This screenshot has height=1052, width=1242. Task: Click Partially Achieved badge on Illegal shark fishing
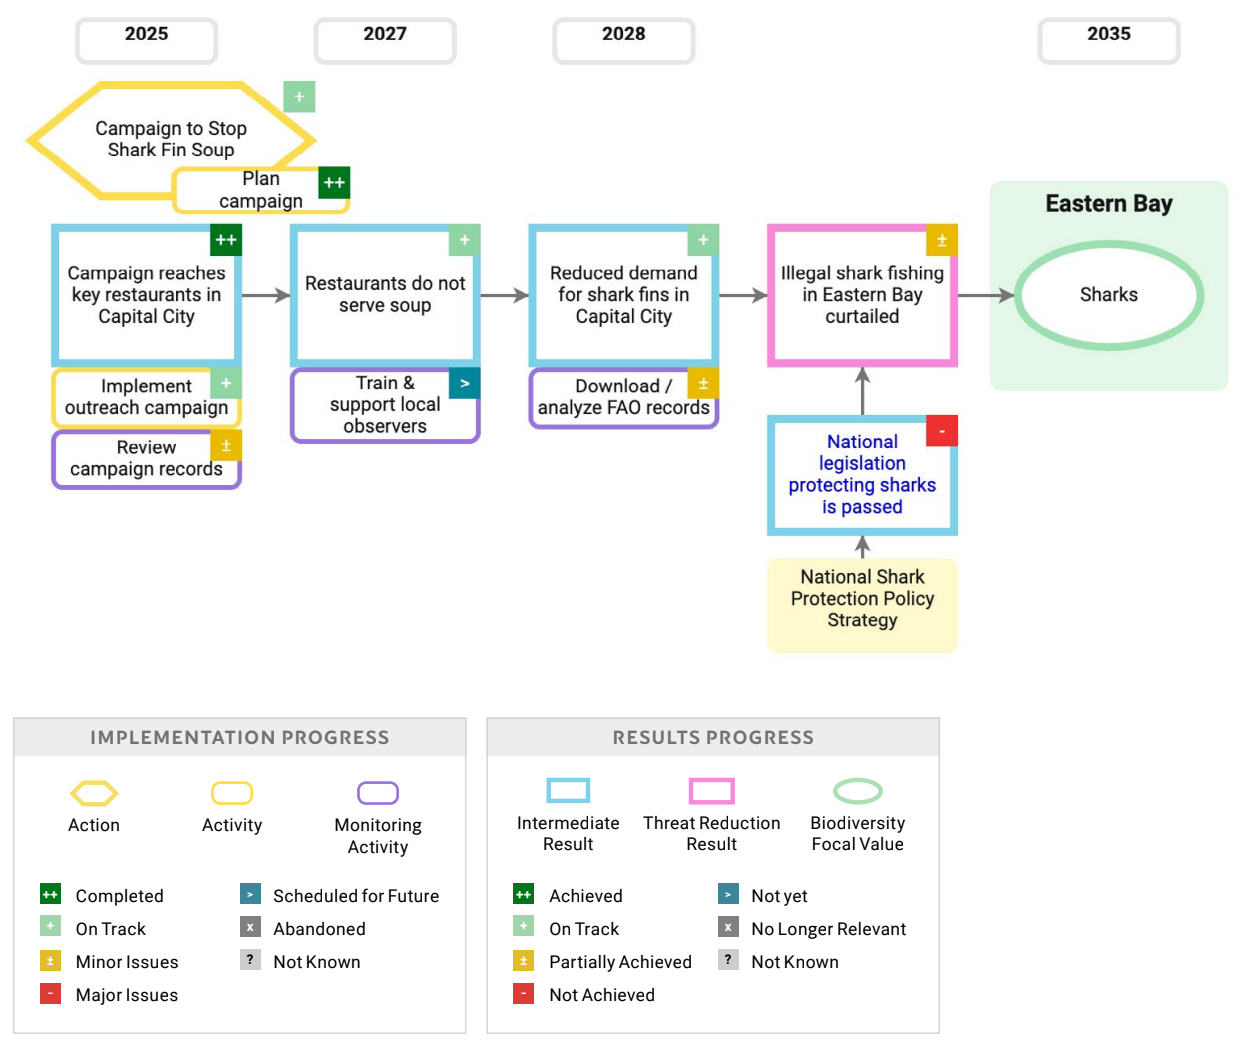tap(942, 240)
